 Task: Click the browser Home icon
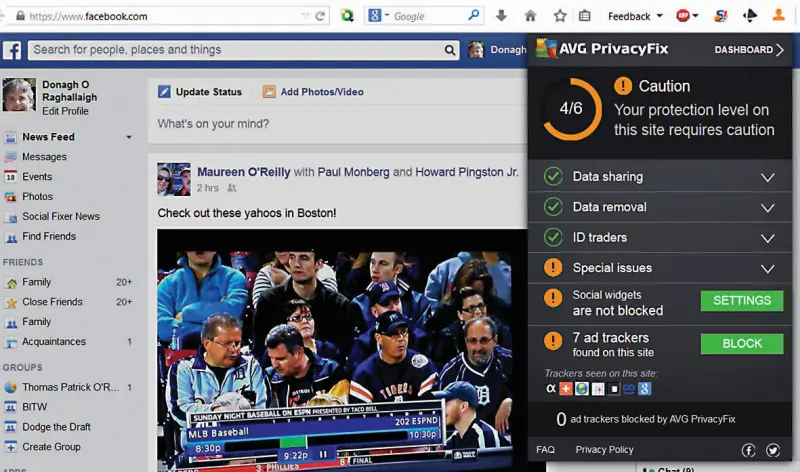(531, 16)
